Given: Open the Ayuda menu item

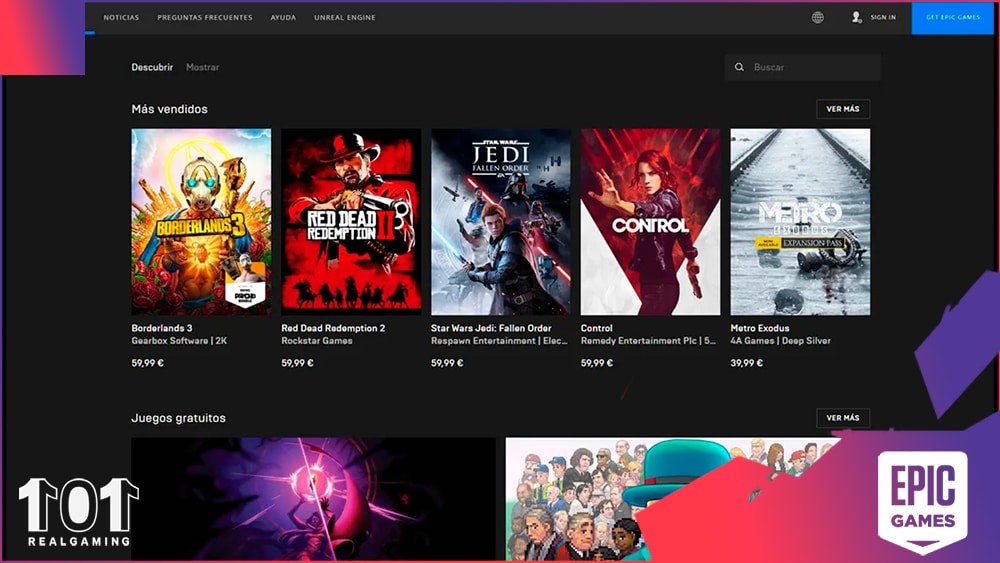Looking at the screenshot, I should pyautogui.click(x=283, y=17).
